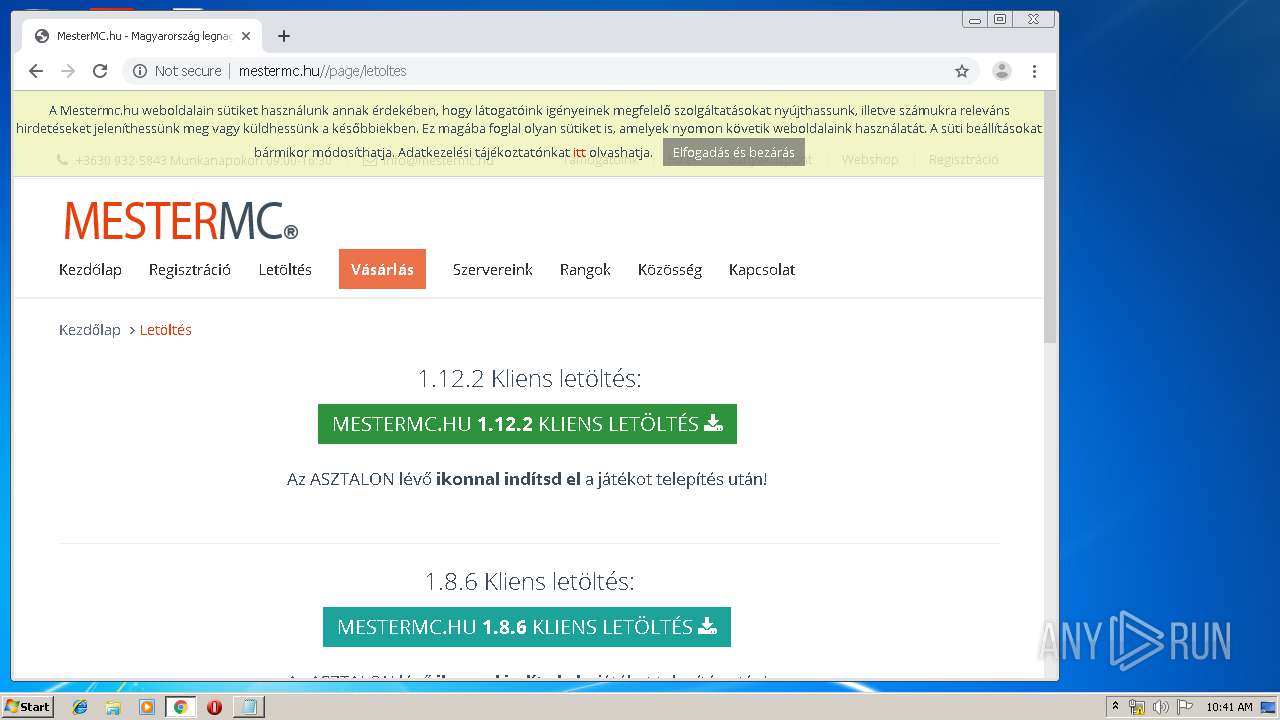The image size is (1280, 720).
Task: Open Windows Media Player from taskbar
Action: point(147,707)
